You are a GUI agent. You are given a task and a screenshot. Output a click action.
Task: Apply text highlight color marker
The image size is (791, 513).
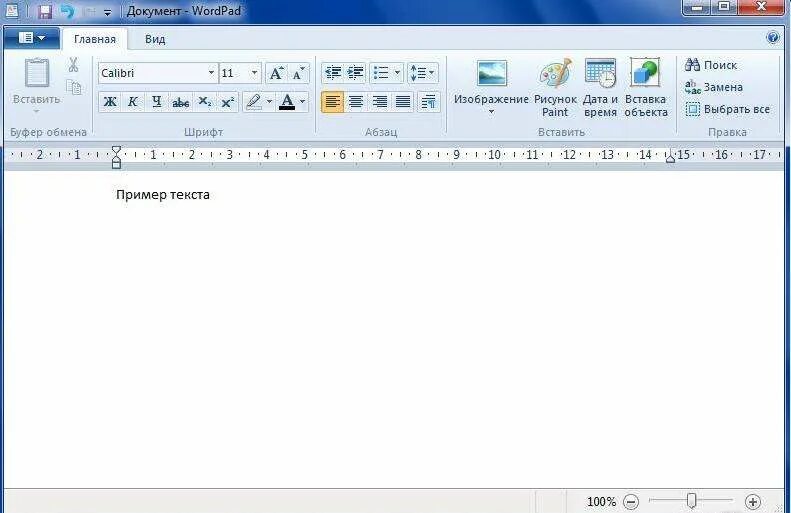pyautogui.click(x=254, y=101)
